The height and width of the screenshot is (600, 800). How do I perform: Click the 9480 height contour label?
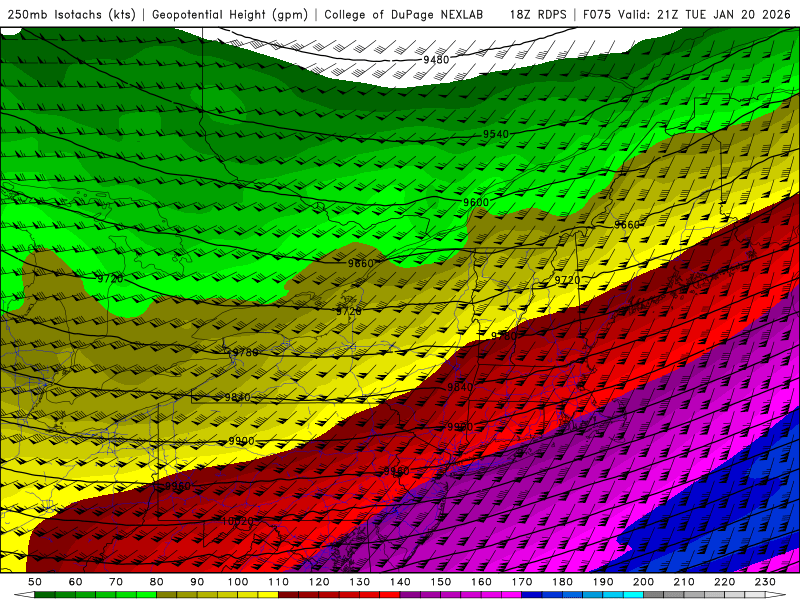[436, 60]
